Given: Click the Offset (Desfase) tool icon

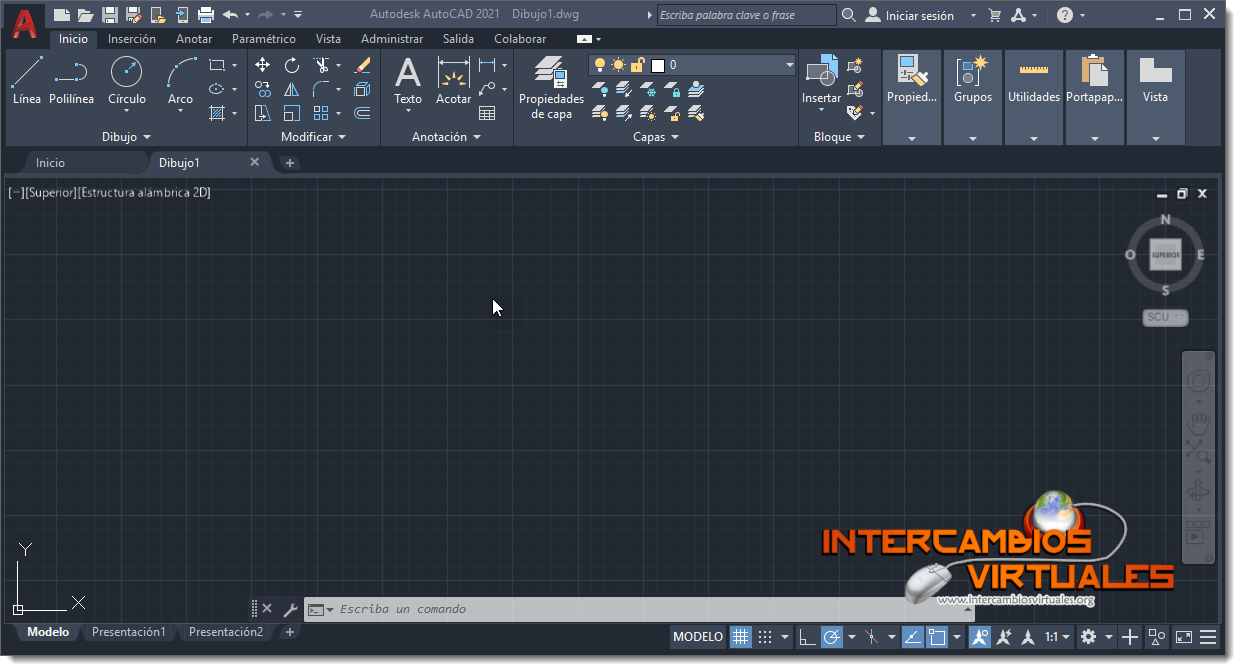Looking at the screenshot, I should 362,113.
